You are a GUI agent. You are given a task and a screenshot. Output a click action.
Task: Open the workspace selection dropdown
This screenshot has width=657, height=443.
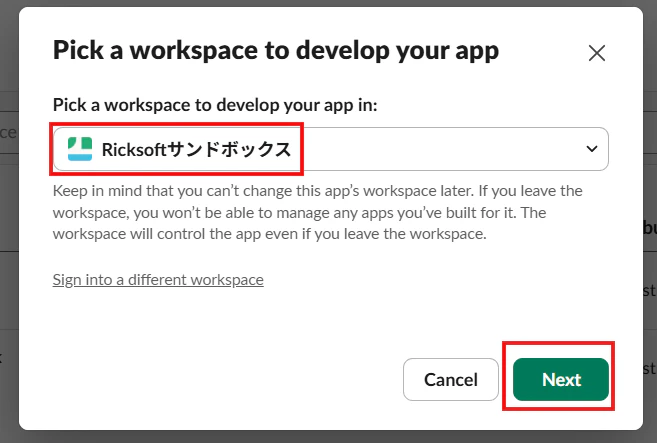(331, 149)
